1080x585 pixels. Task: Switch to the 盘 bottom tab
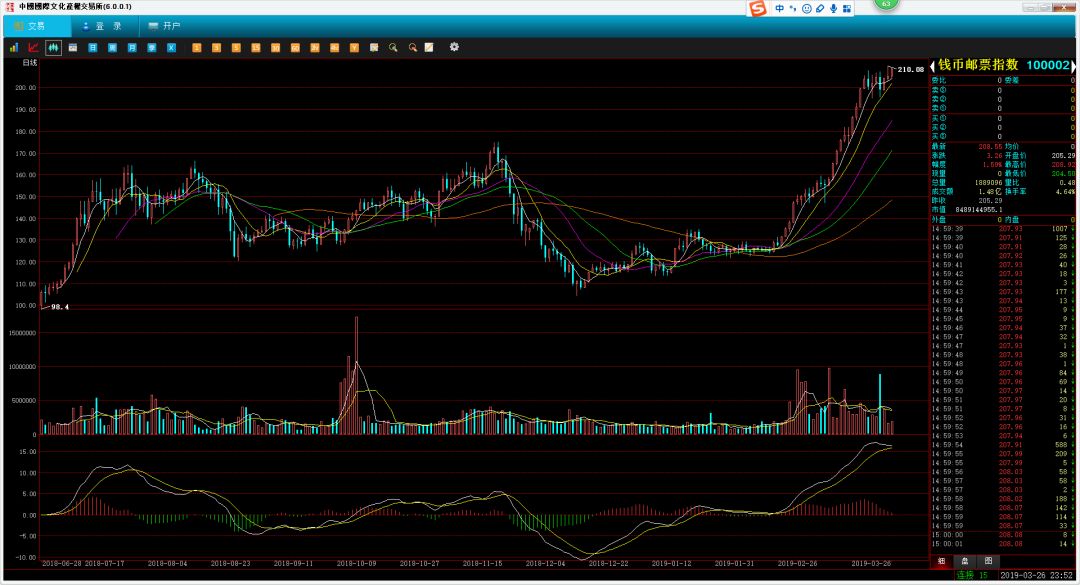pyautogui.click(x=965, y=561)
